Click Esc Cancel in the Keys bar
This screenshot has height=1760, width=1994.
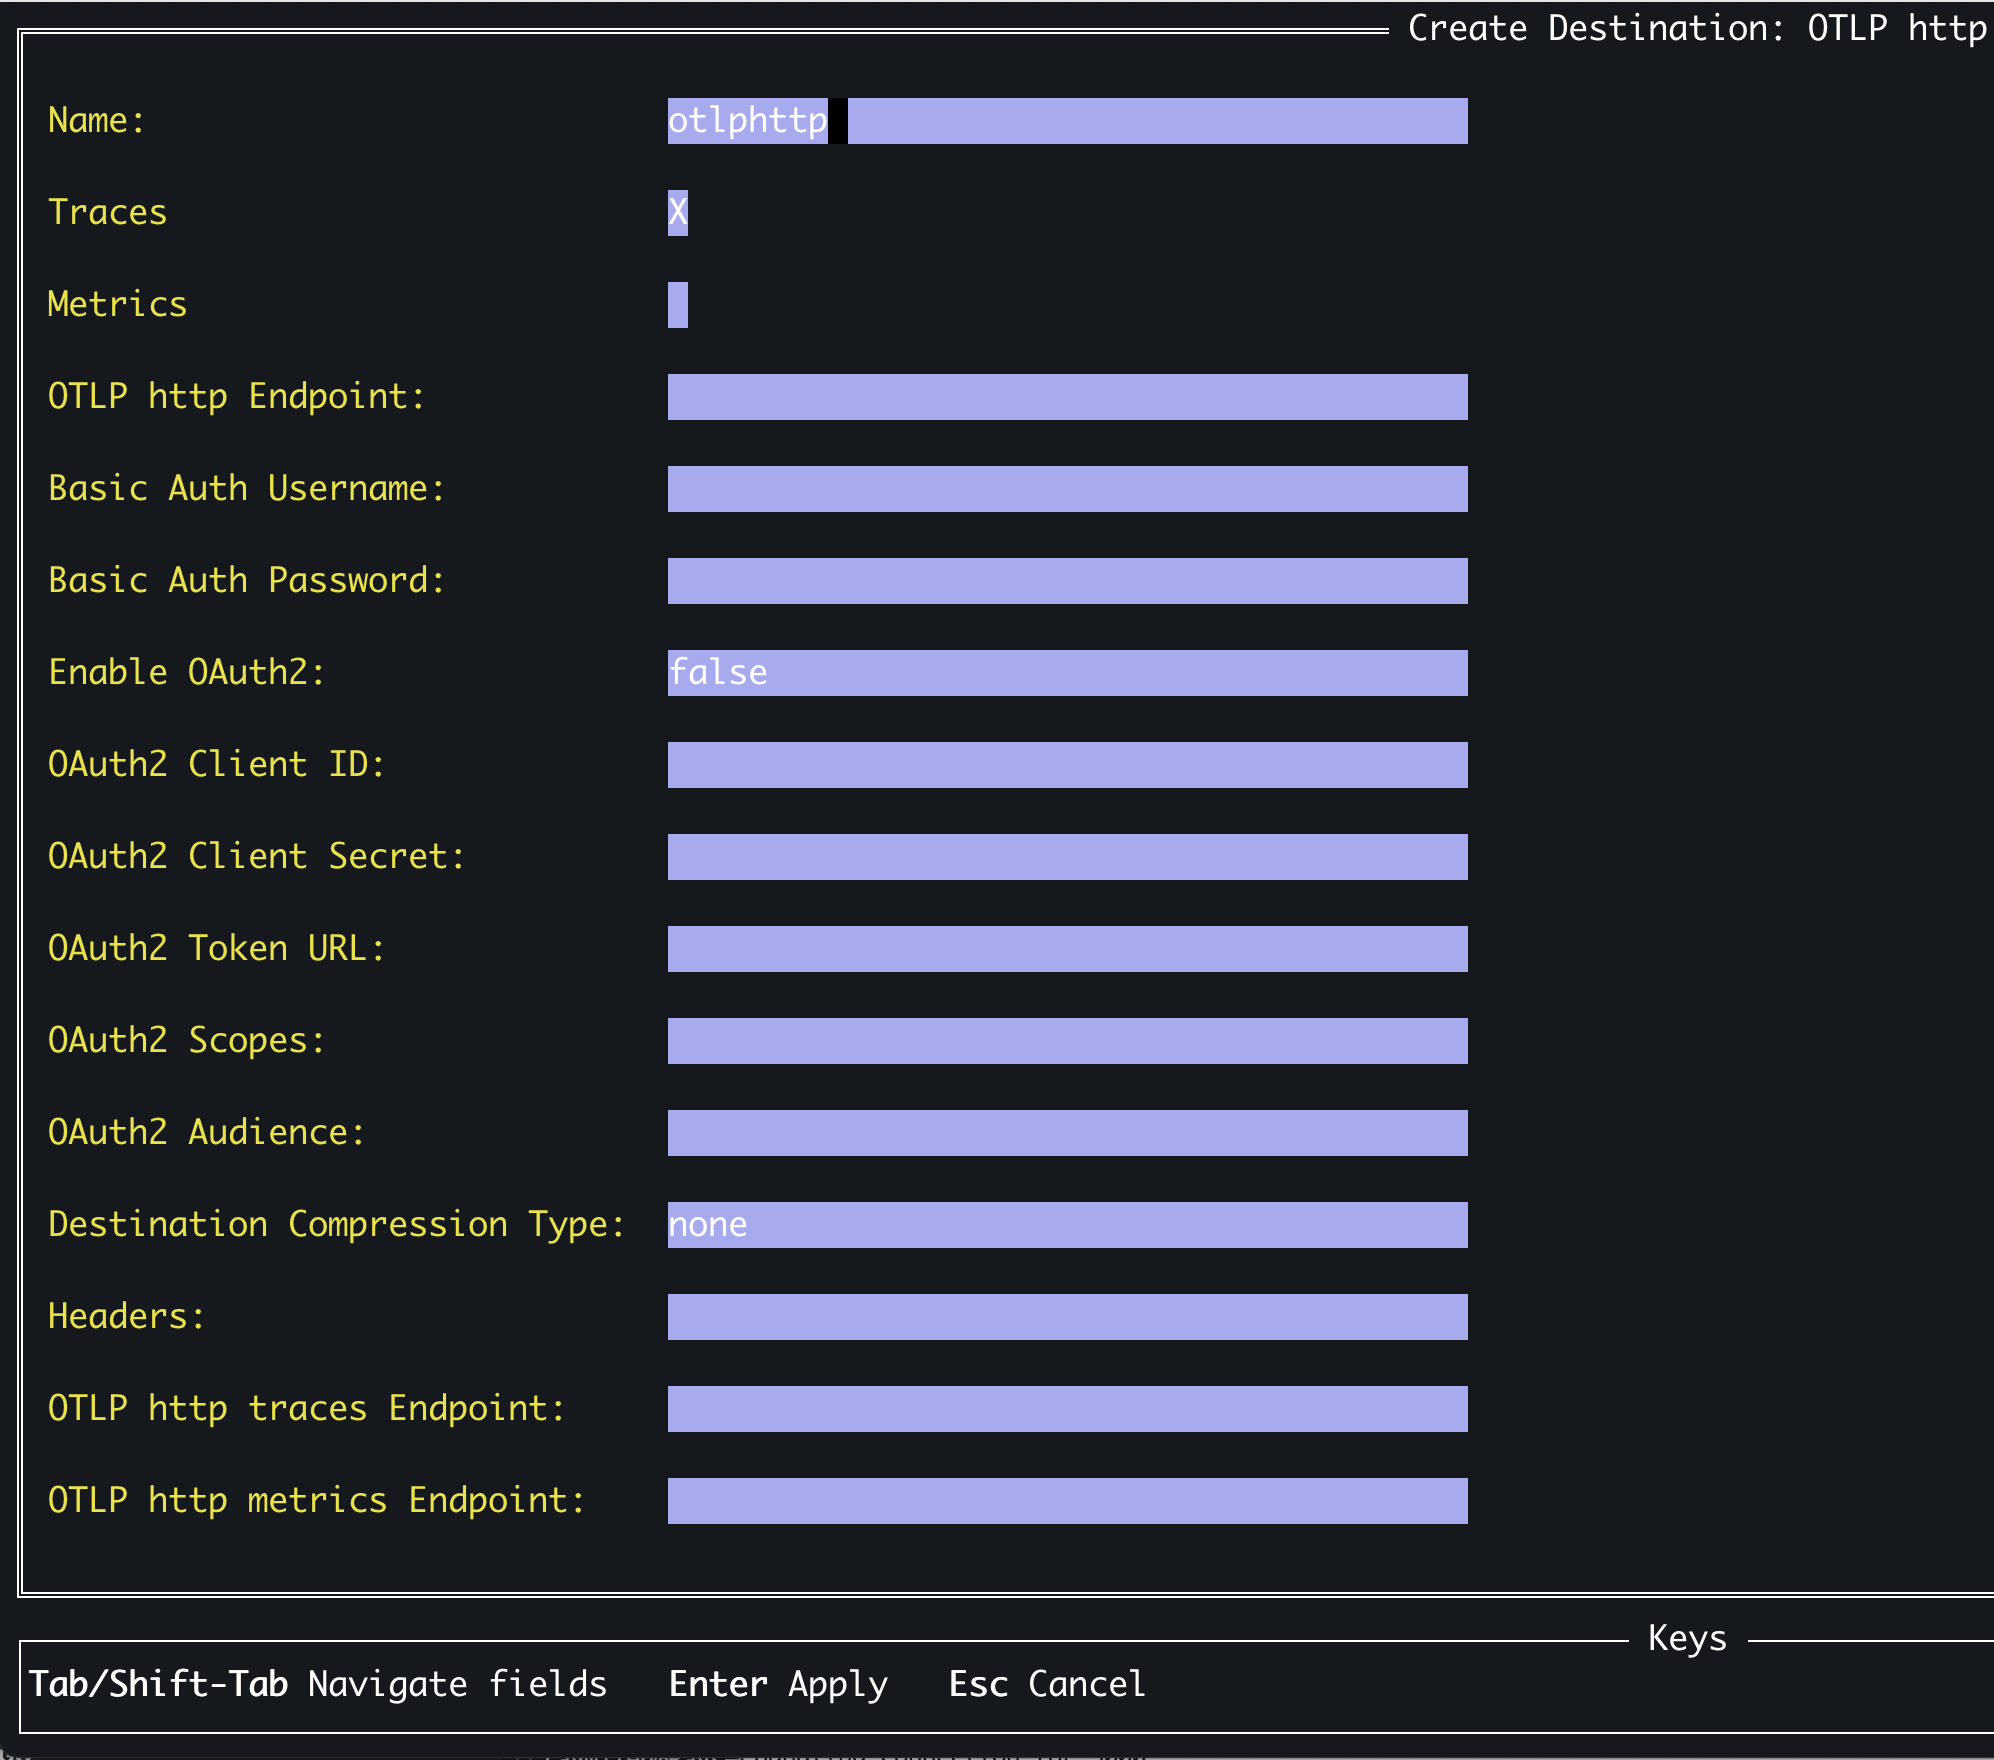(1047, 1684)
